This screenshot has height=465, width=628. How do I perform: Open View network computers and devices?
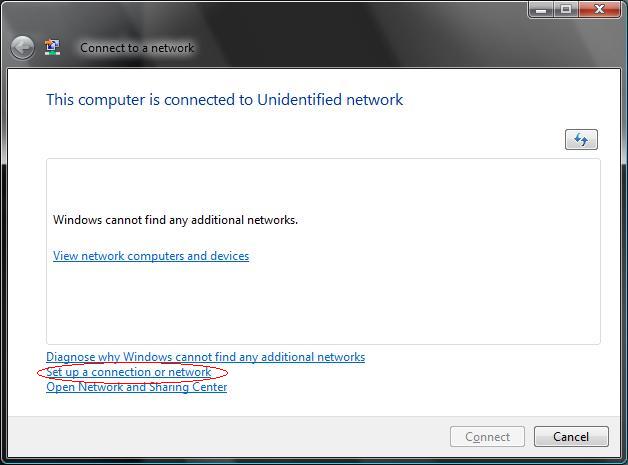pos(151,256)
